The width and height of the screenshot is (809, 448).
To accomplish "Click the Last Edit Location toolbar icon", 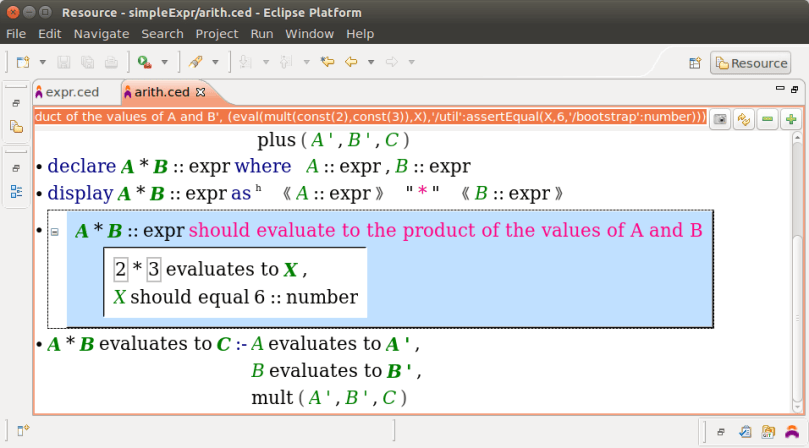I will [x=326, y=62].
